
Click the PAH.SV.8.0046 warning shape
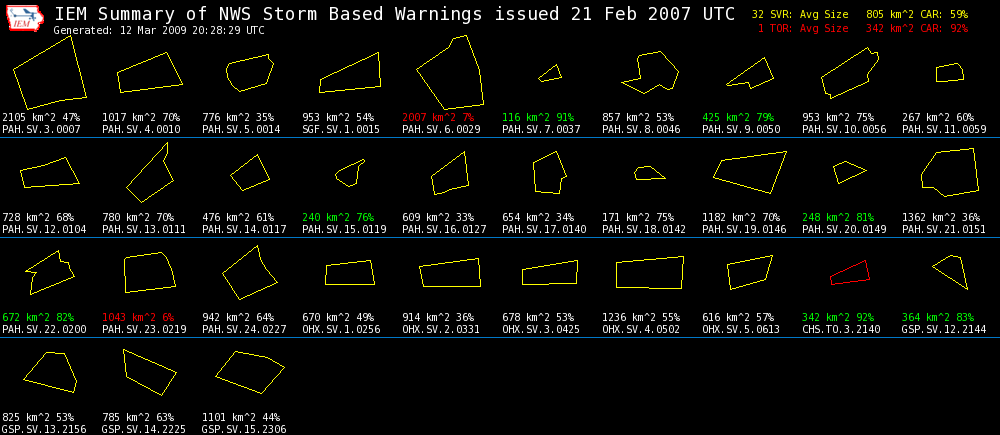(x=649, y=73)
